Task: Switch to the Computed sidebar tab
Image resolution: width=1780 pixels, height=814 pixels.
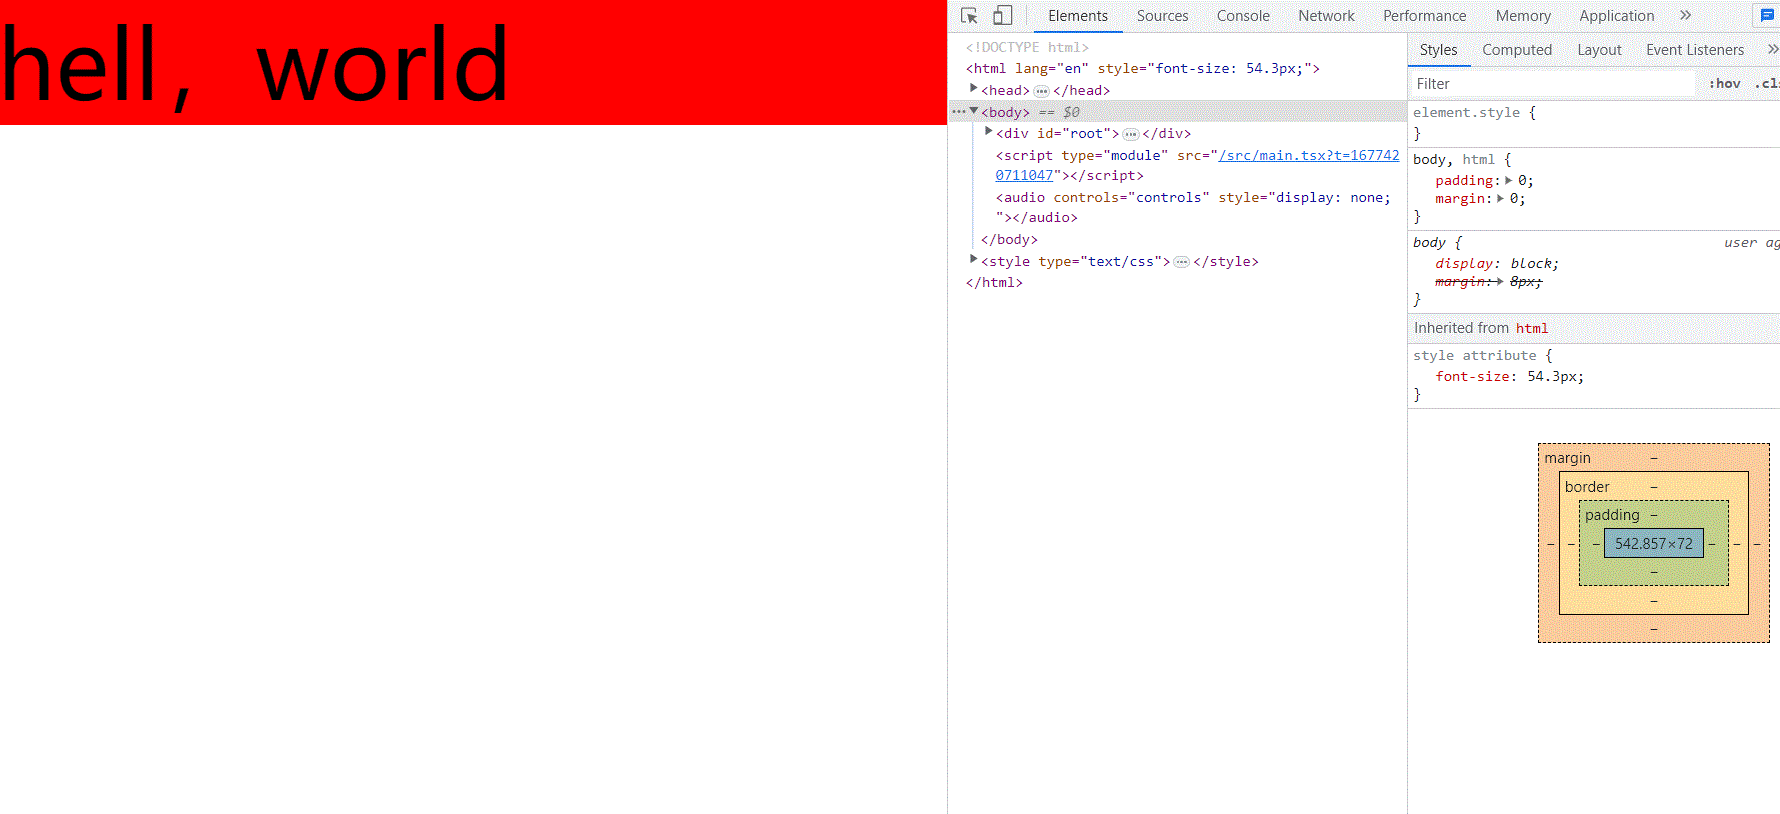Action: point(1517,50)
